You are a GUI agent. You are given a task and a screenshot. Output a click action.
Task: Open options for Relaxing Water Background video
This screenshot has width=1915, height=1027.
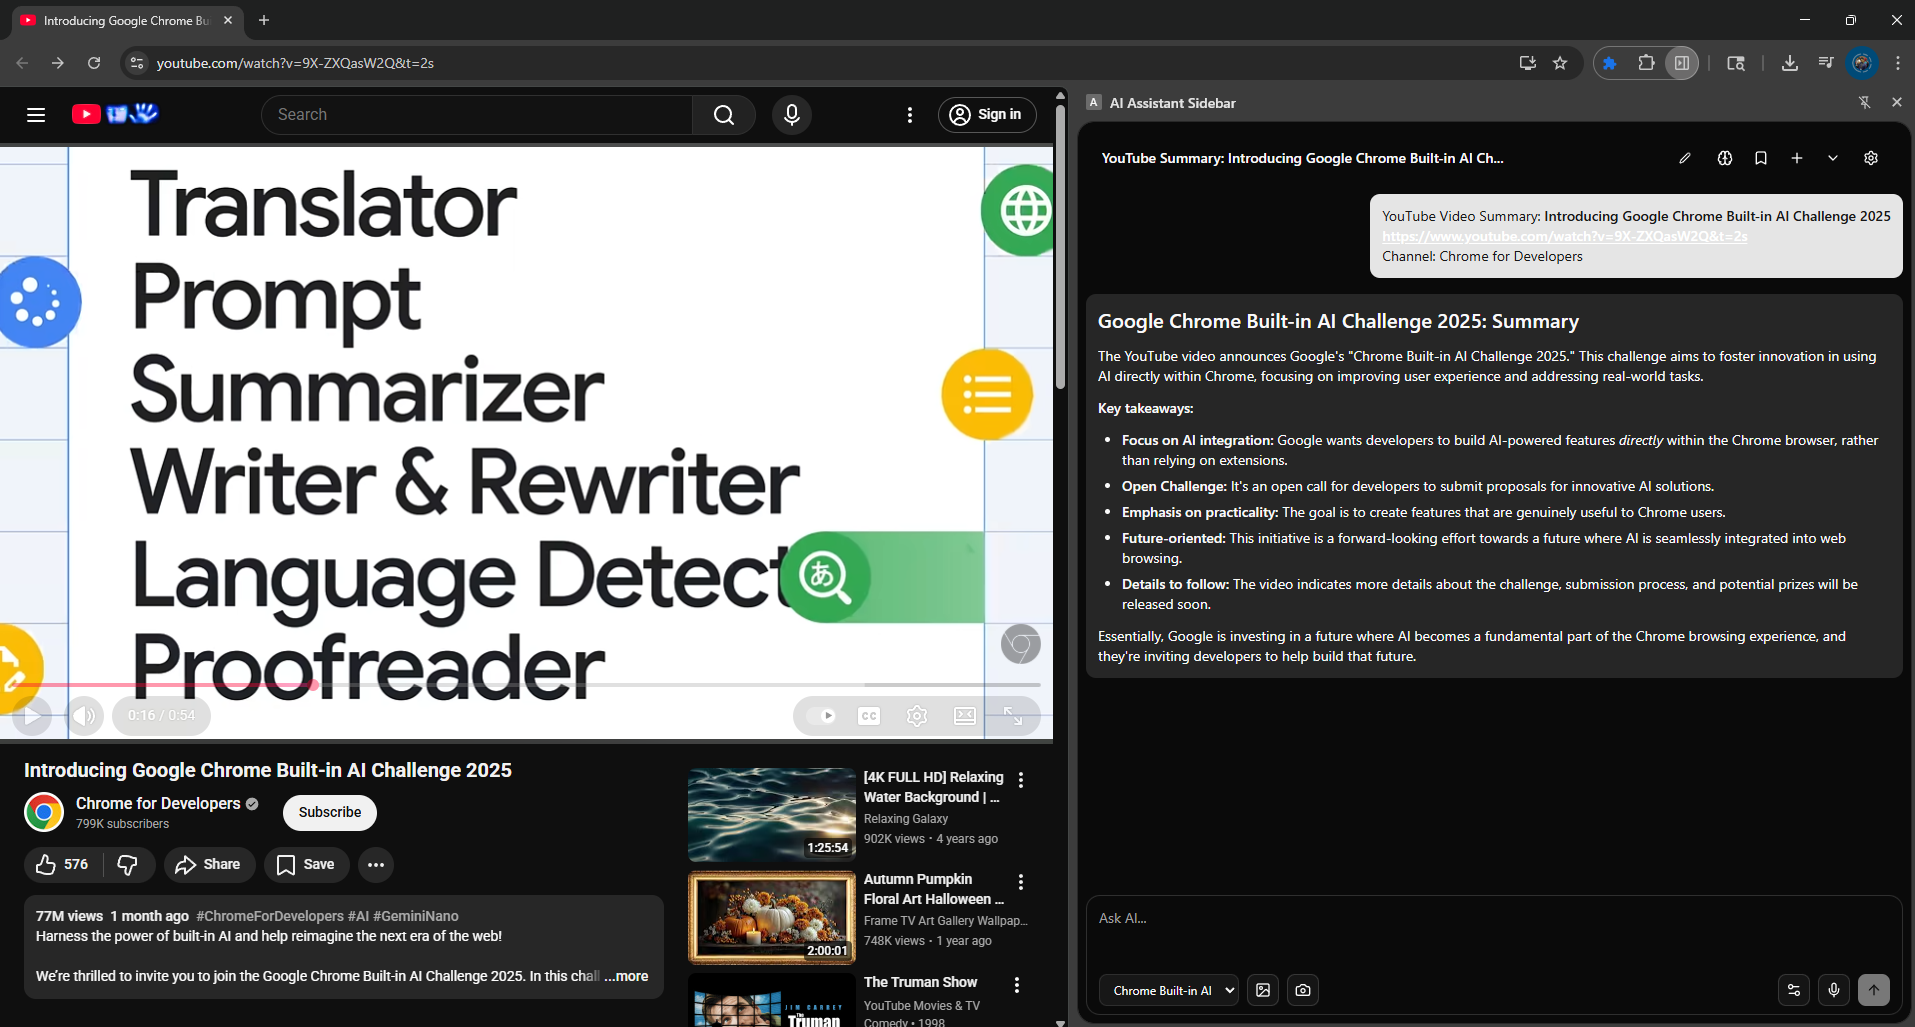[x=1021, y=780]
